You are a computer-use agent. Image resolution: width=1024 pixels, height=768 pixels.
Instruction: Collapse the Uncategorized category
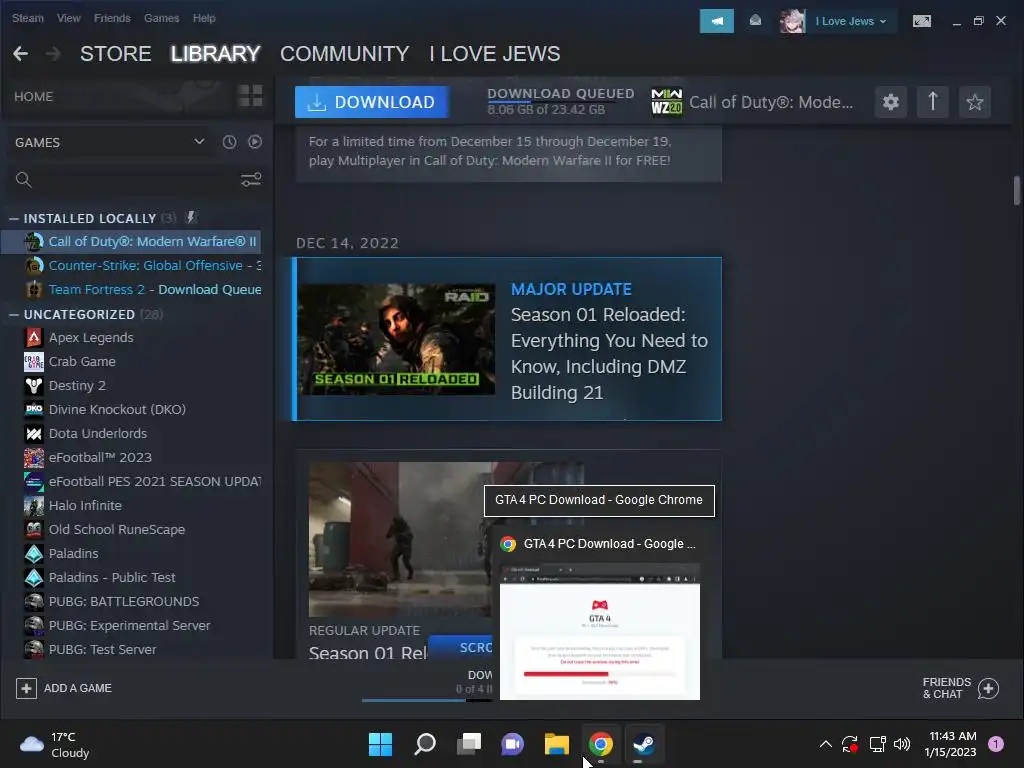[14, 315]
